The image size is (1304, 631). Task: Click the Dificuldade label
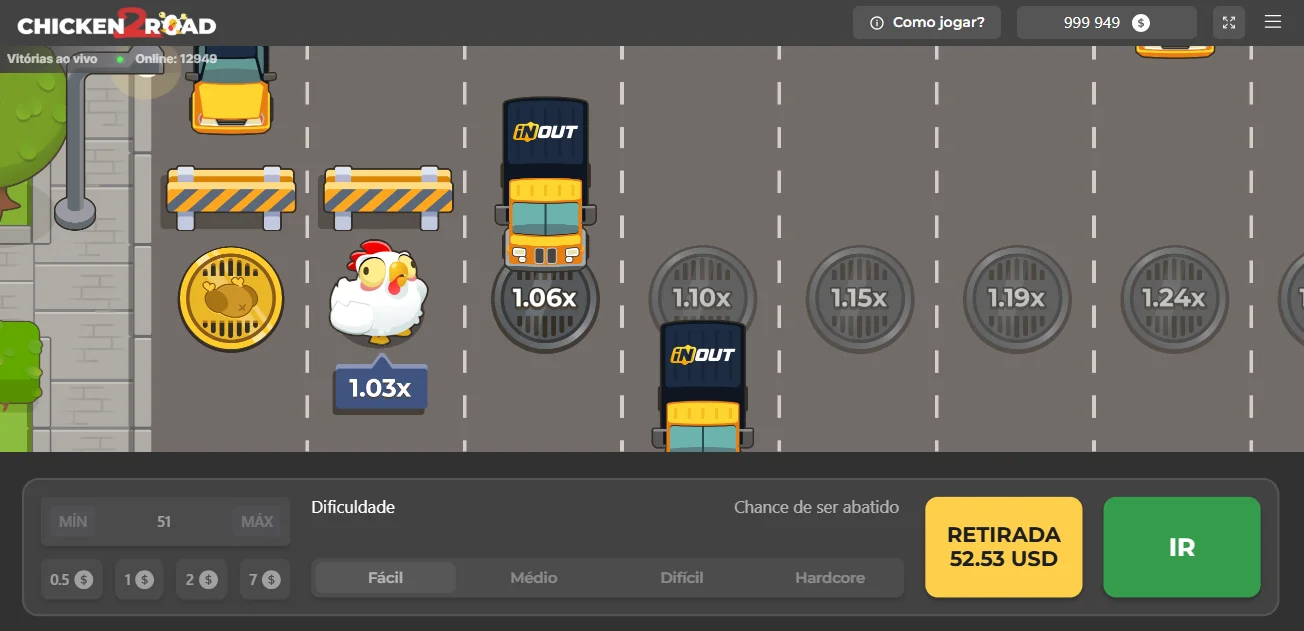pos(353,507)
